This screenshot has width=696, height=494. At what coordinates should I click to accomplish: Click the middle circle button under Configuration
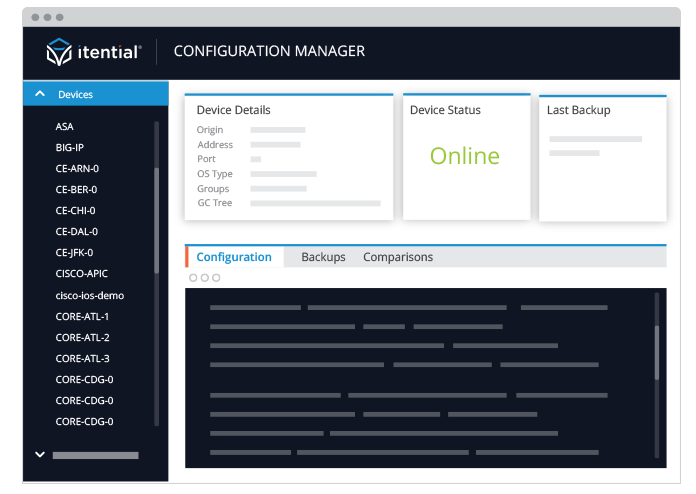pos(205,278)
